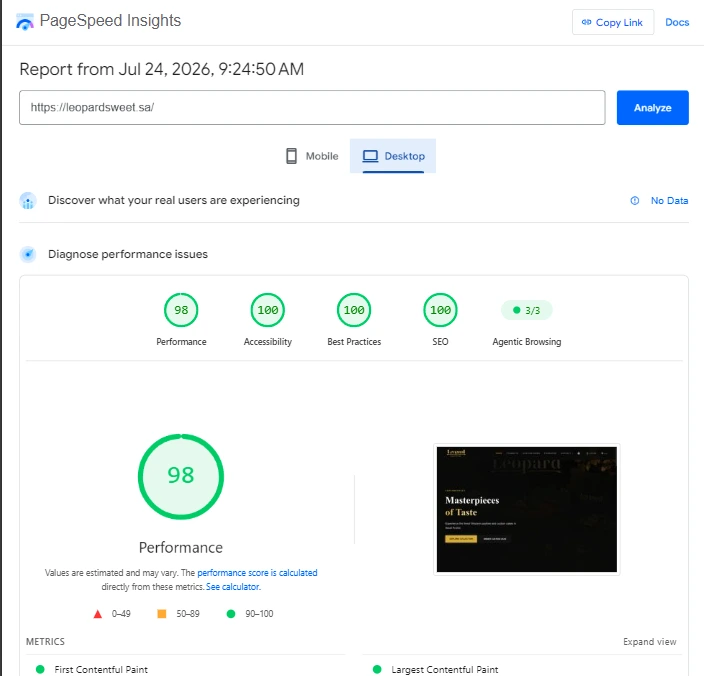Image resolution: width=704 pixels, height=676 pixels.
Task: Click the Copy Link button
Action: [612, 22]
